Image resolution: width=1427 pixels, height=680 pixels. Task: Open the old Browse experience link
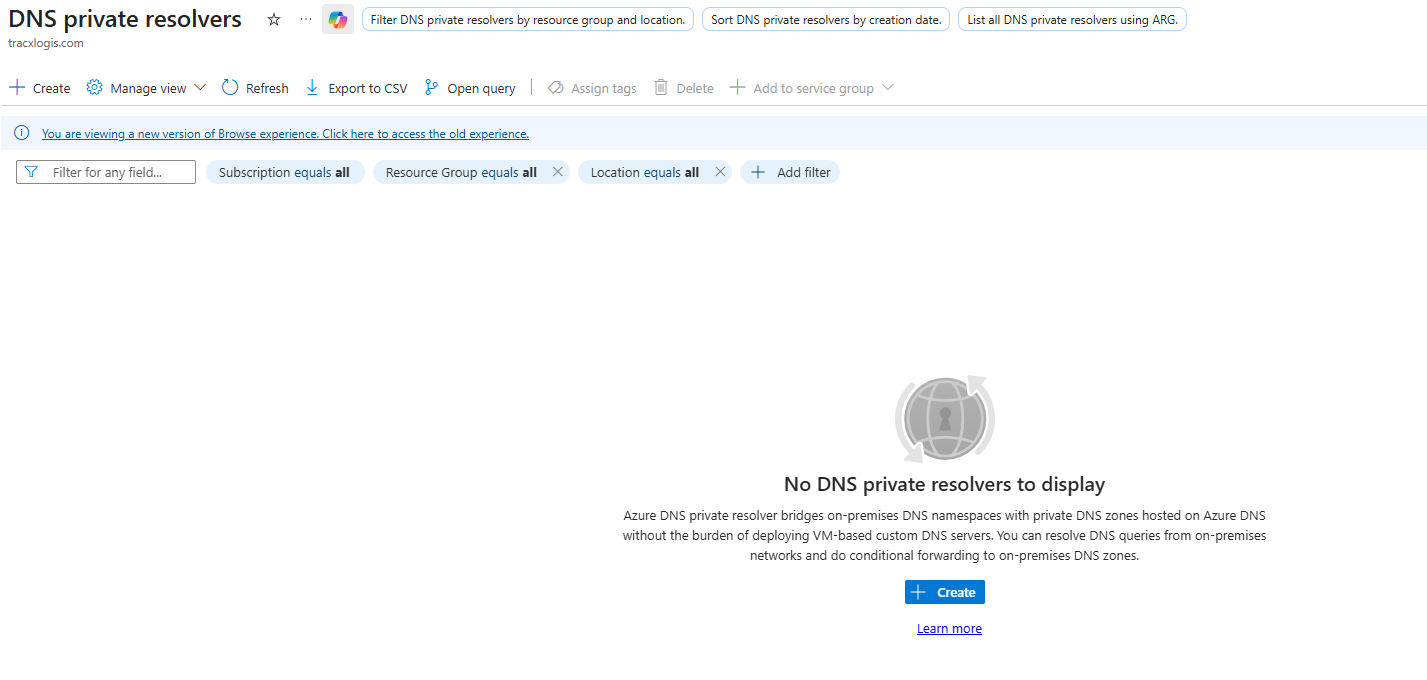[285, 134]
